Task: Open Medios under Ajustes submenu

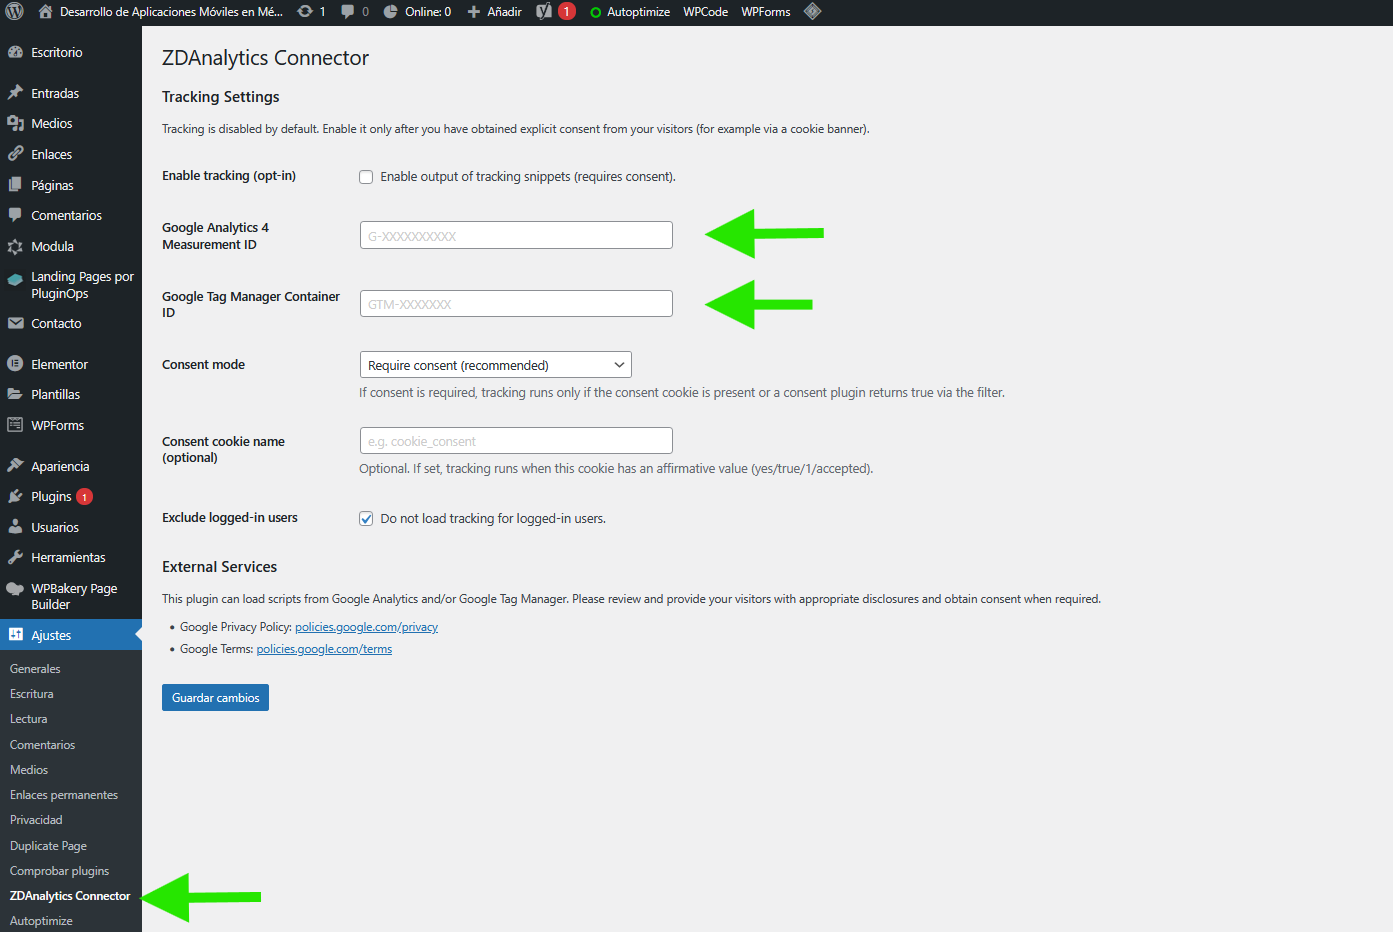Action: tap(29, 770)
